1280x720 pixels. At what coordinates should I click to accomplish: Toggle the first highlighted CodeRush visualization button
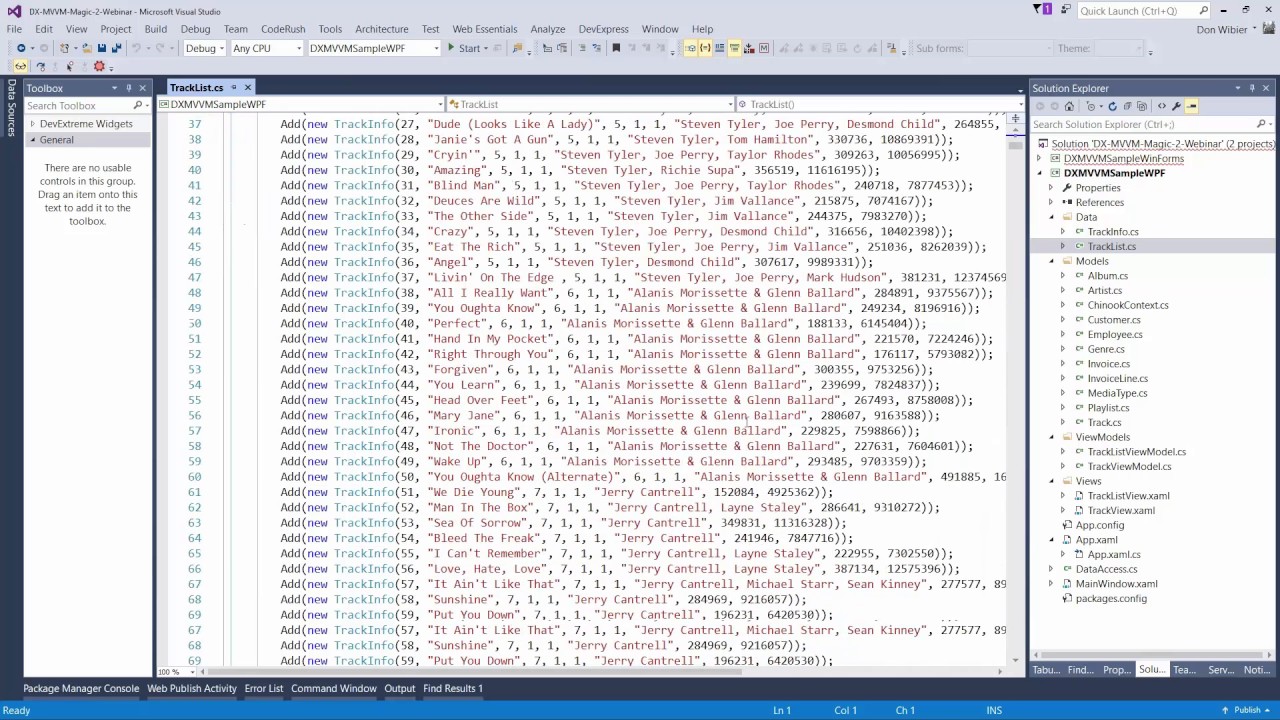click(690, 48)
